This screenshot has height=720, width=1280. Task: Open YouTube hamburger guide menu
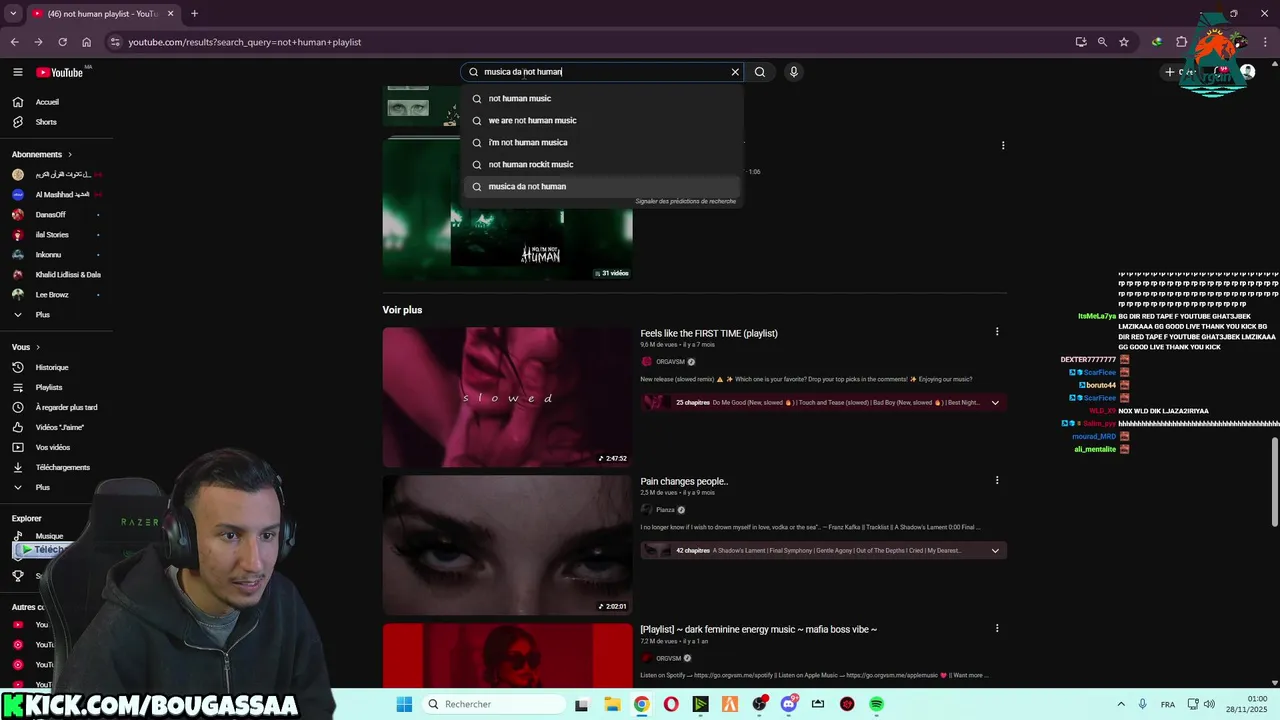coord(17,72)
